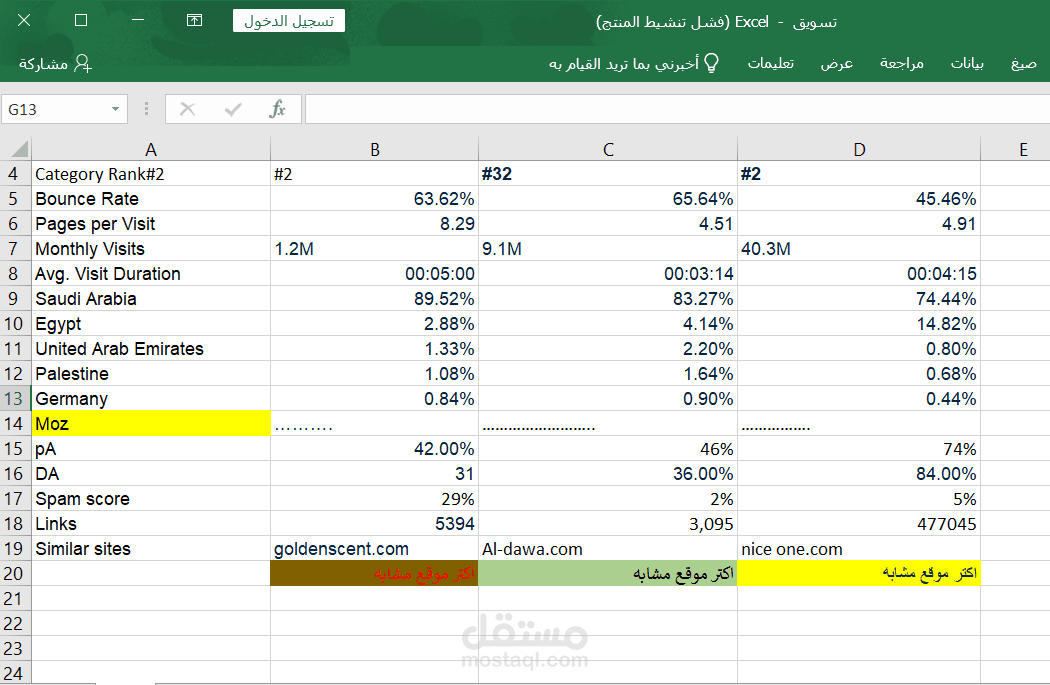Click the Avg. Visit Duration cell
The image size is (1050, 685).
click(151, 274)
